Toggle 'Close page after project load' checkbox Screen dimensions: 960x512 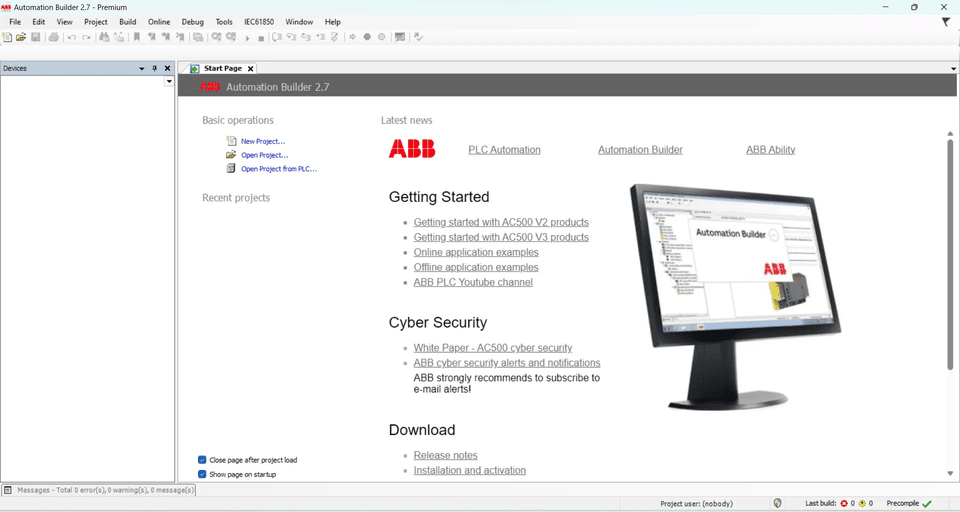pos(202,460)
